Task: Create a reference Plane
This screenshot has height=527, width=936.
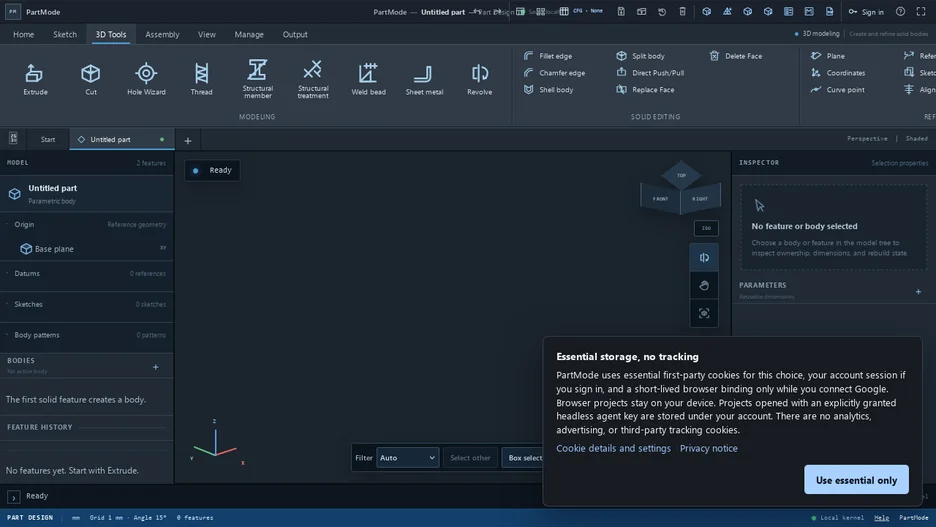Action: point(828,56)
